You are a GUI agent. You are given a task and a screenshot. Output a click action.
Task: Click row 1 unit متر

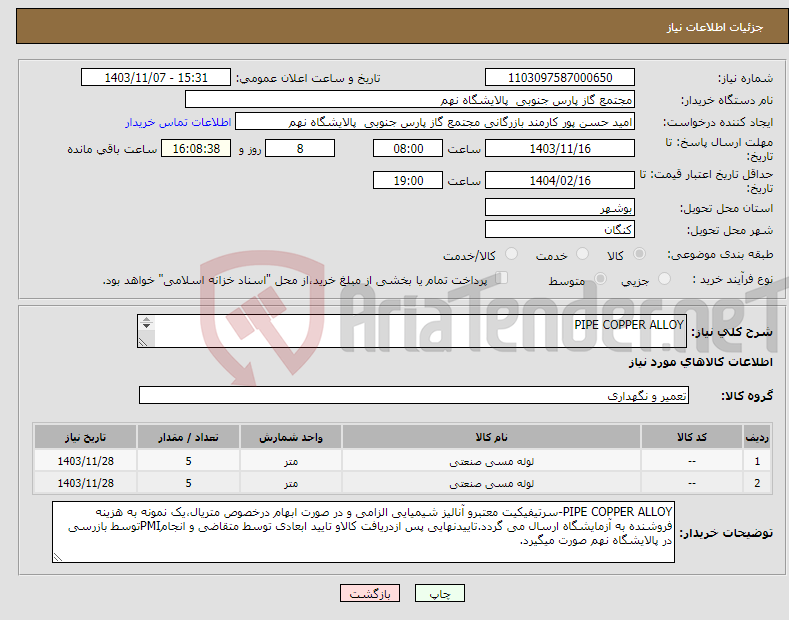(291, 461)
